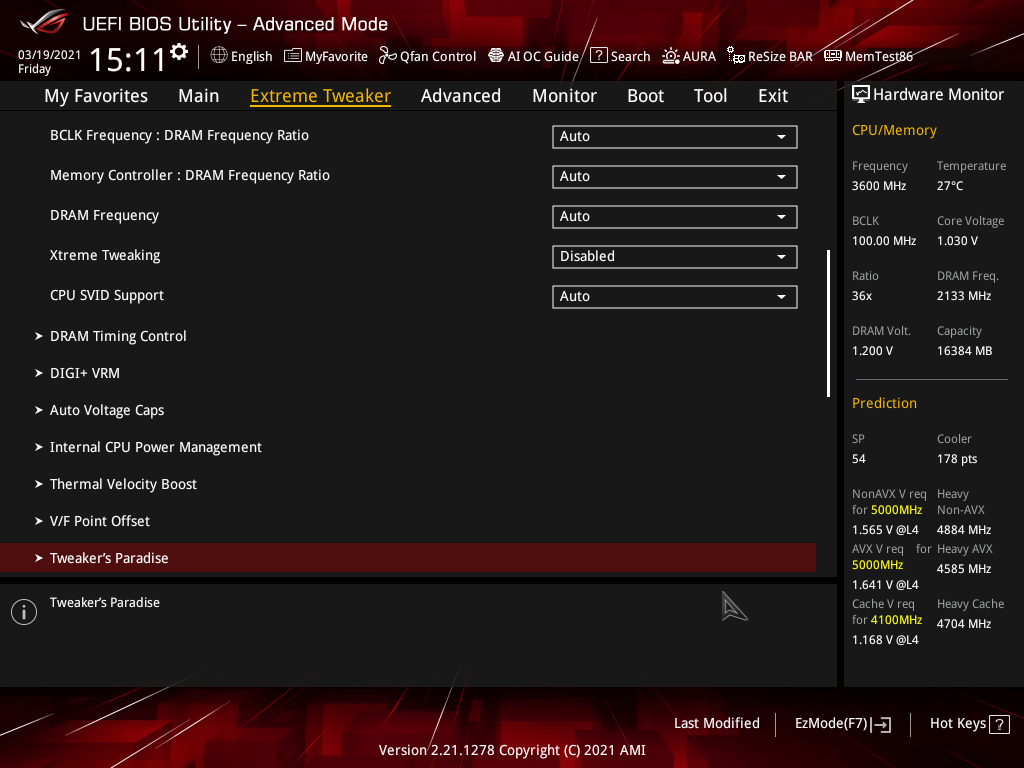Launch MemTest86 icon

point(833,56)
